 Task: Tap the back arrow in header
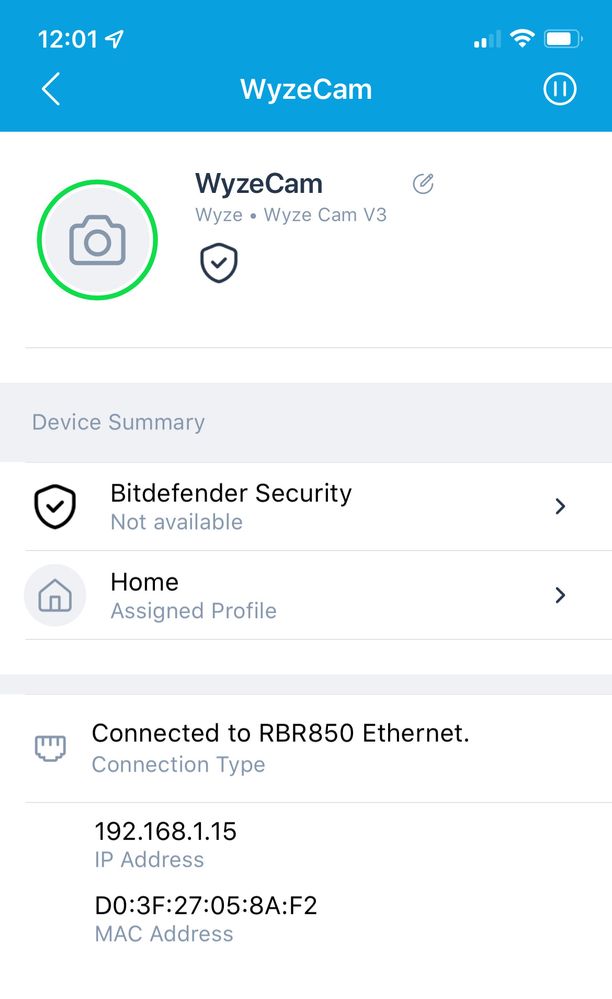click(51, 89)
